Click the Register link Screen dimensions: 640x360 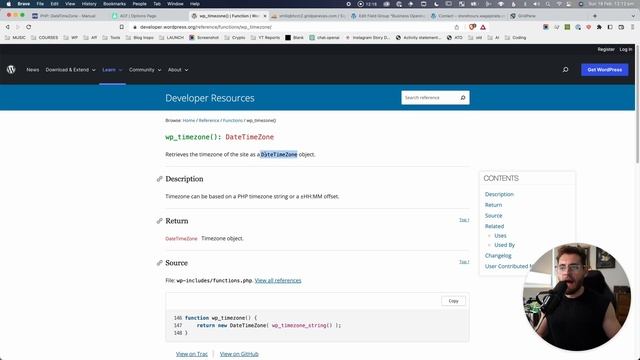tap(606, 49)
